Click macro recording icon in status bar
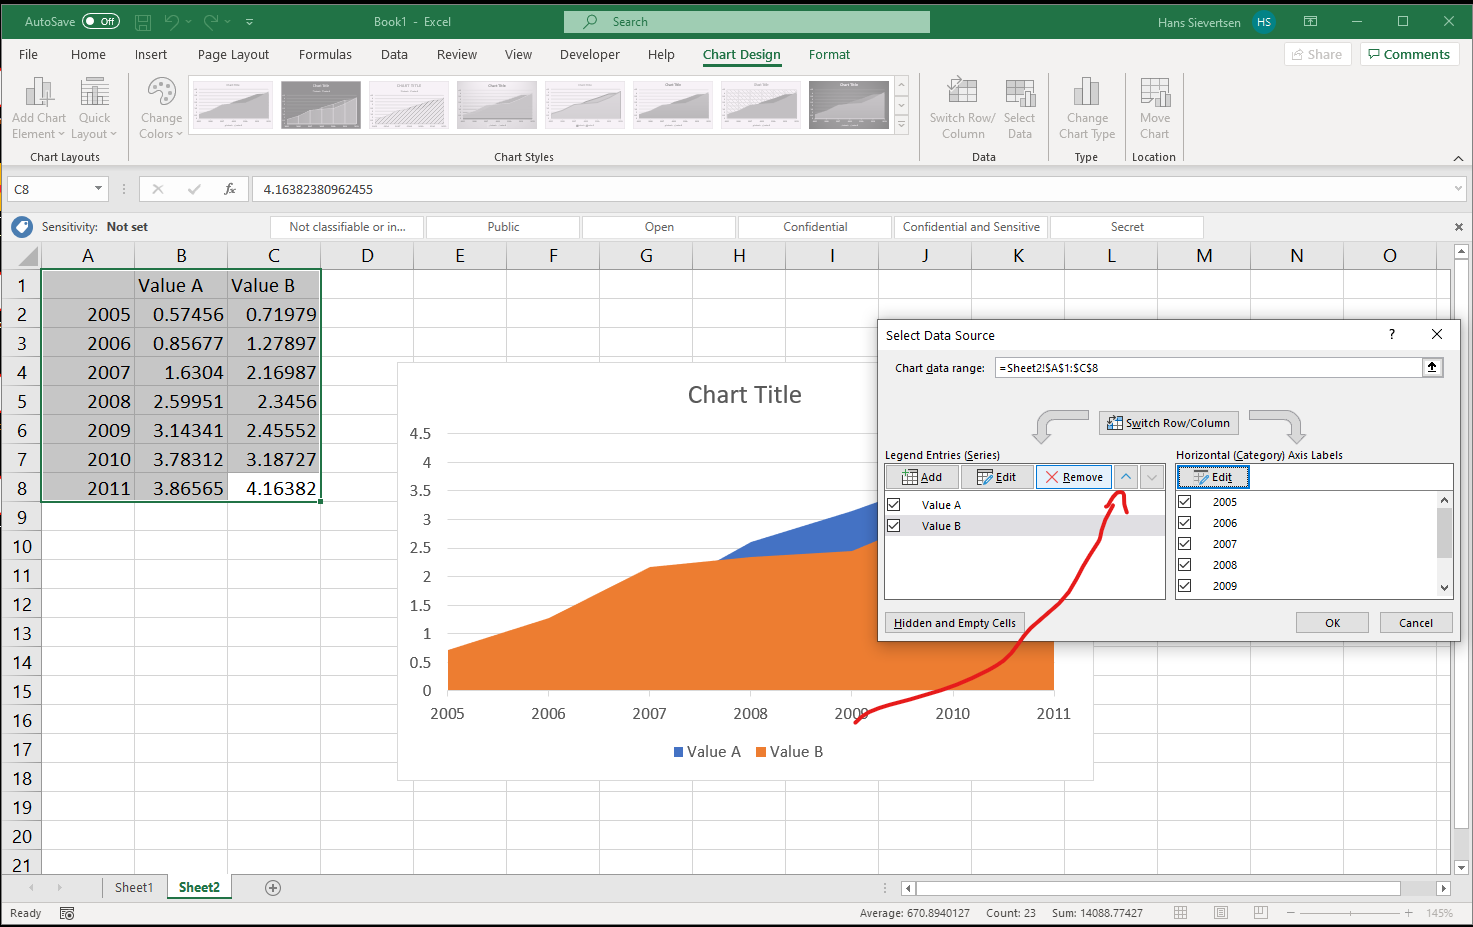This screenshot has width=1473, height=927. (x=67, y=913)
